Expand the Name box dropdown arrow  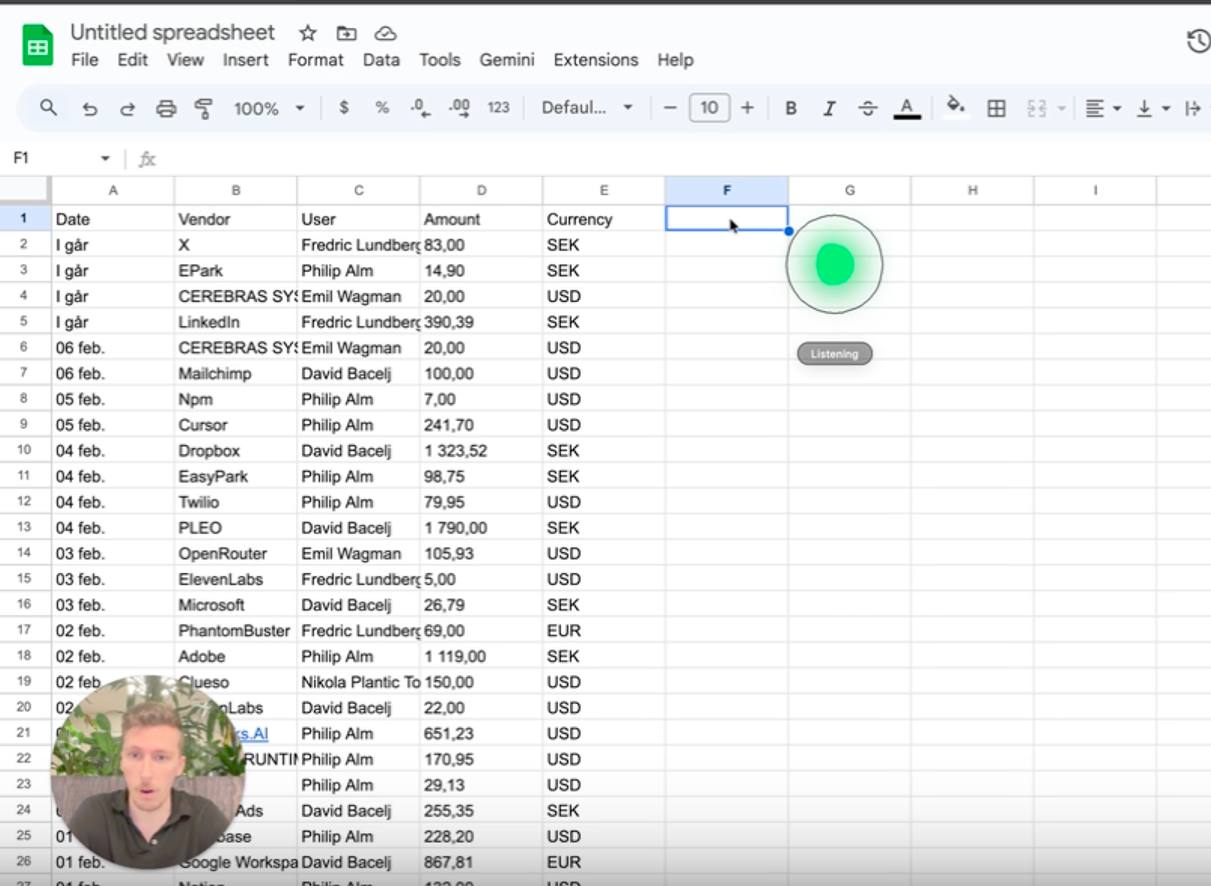[105, 159]
